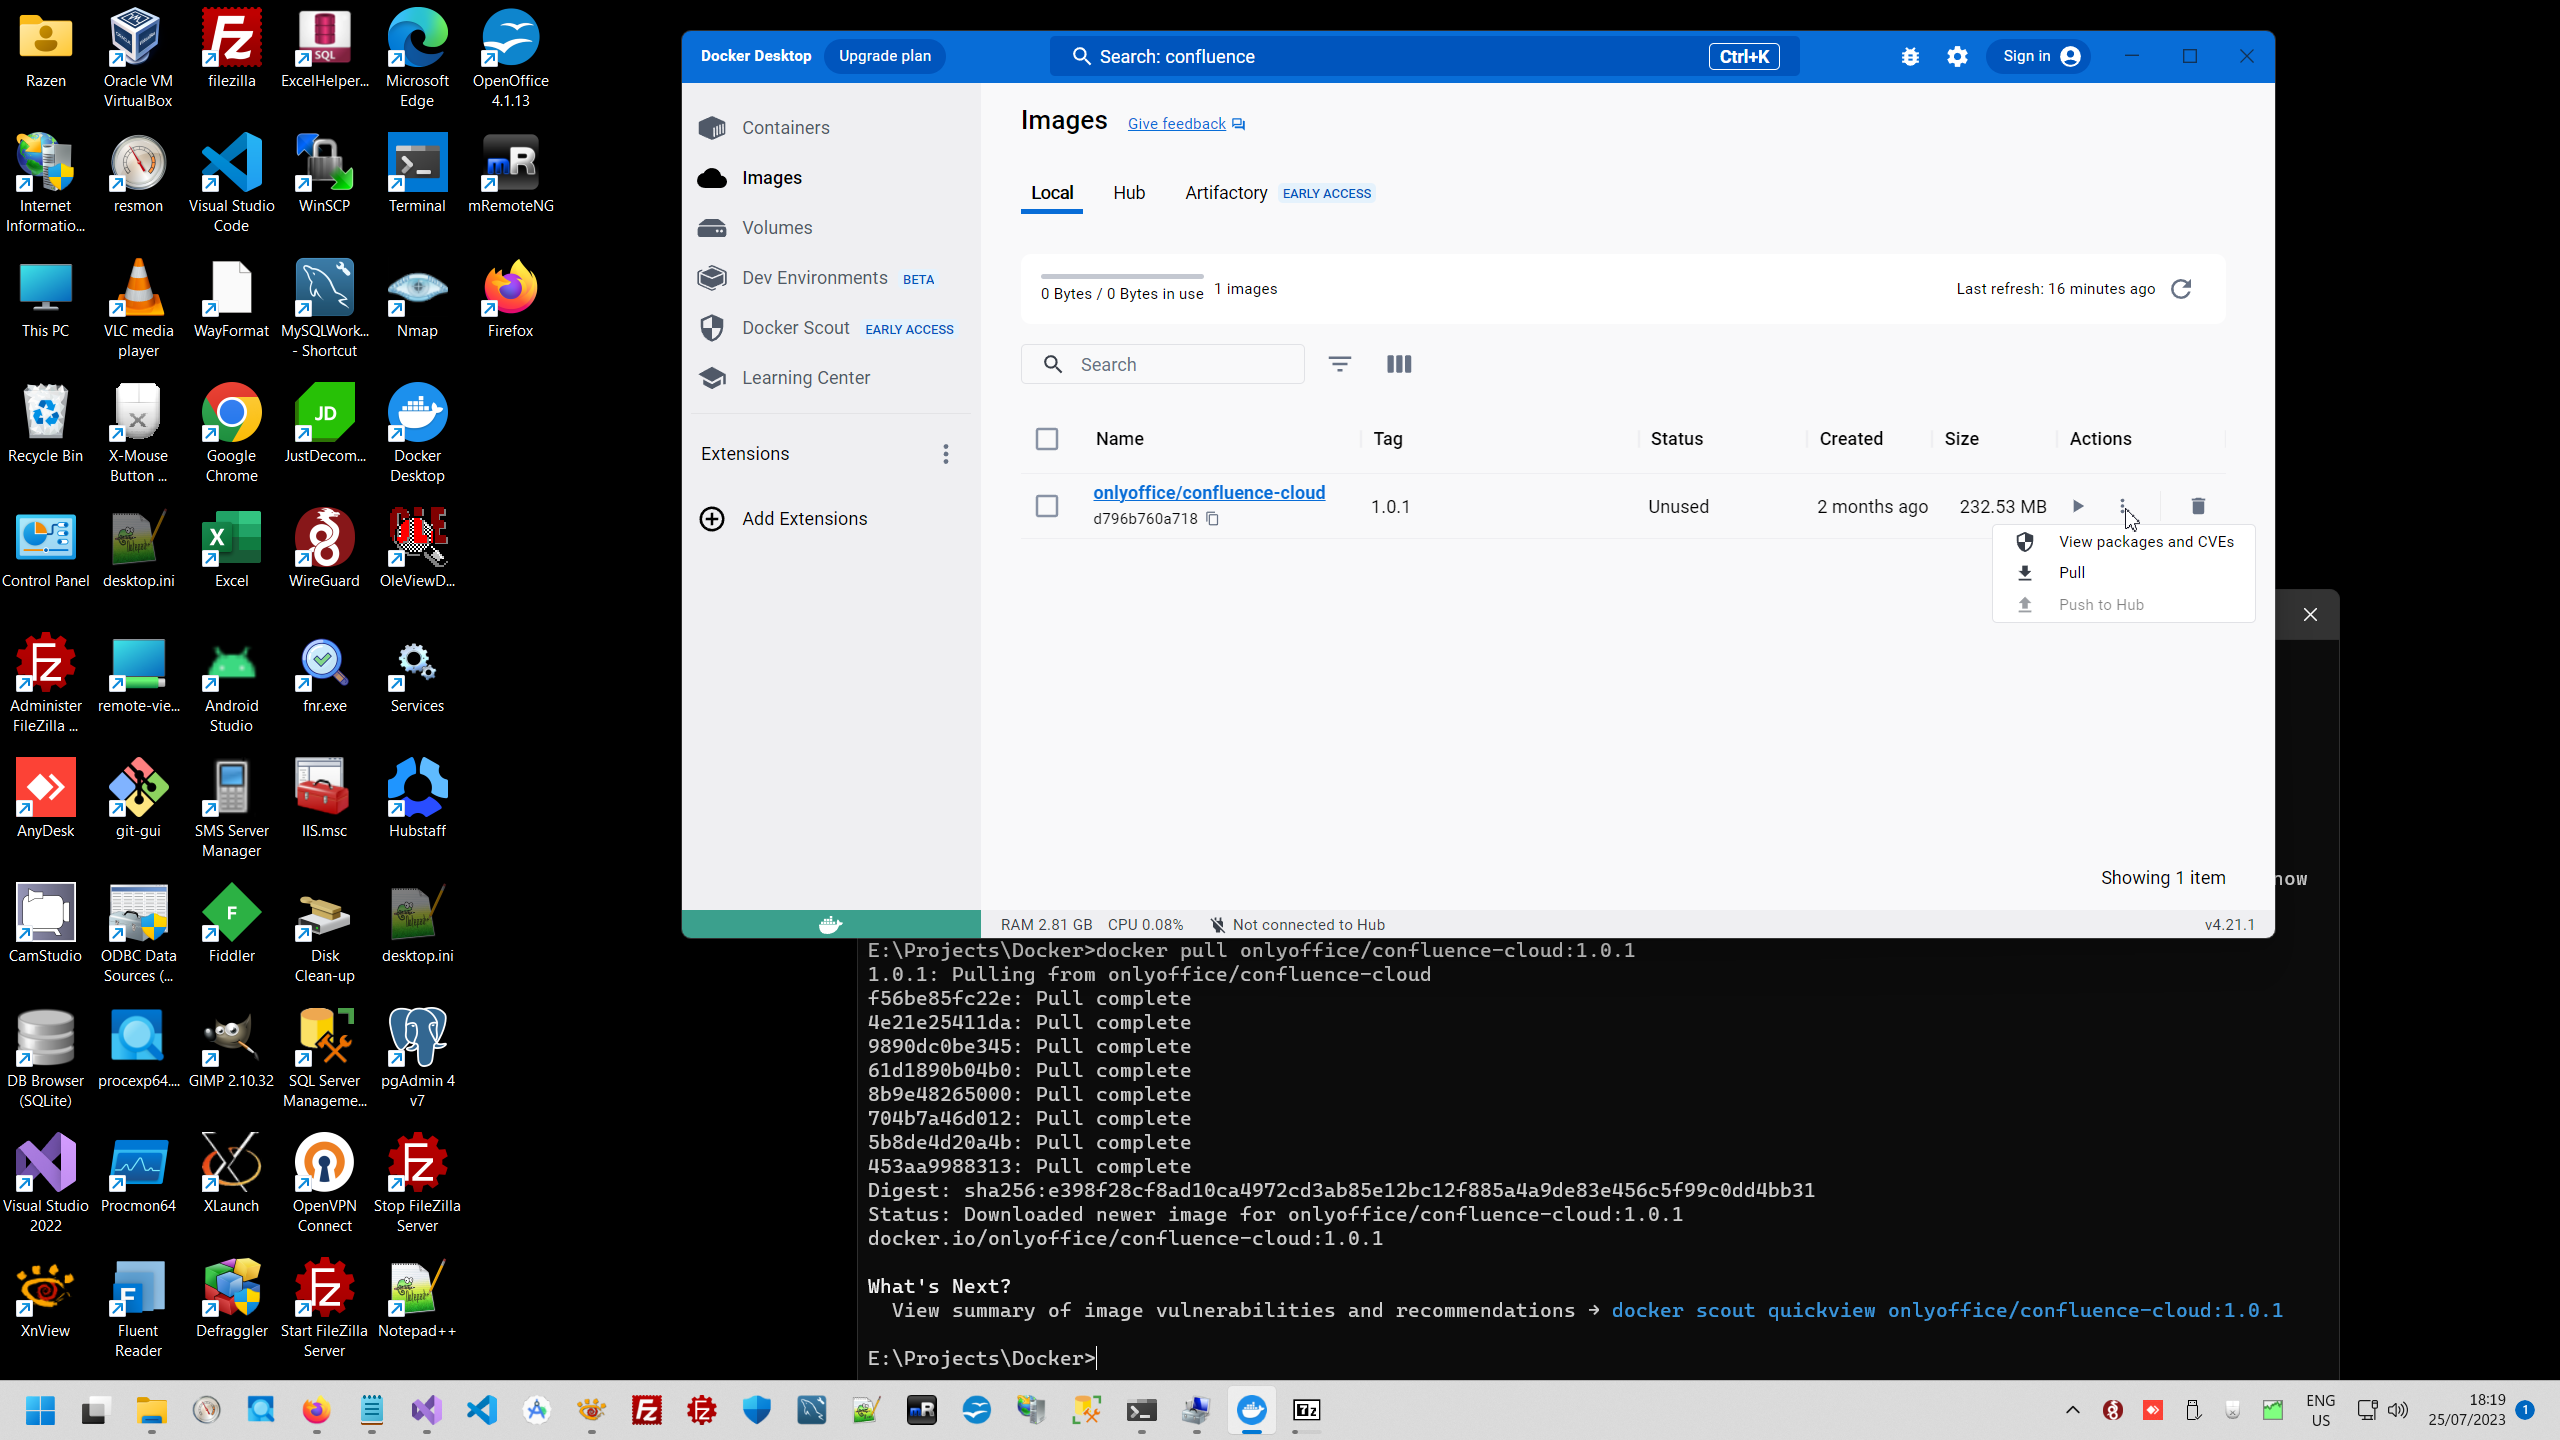Click the Upgrade plan button

click(x=884, y=56)
